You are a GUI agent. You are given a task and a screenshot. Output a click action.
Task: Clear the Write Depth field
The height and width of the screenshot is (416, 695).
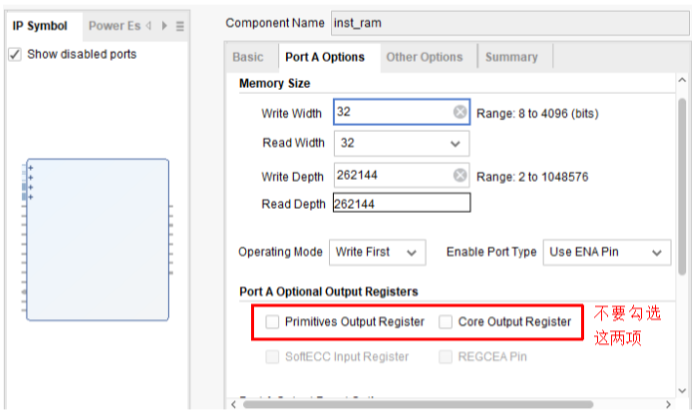coord(460,176)
